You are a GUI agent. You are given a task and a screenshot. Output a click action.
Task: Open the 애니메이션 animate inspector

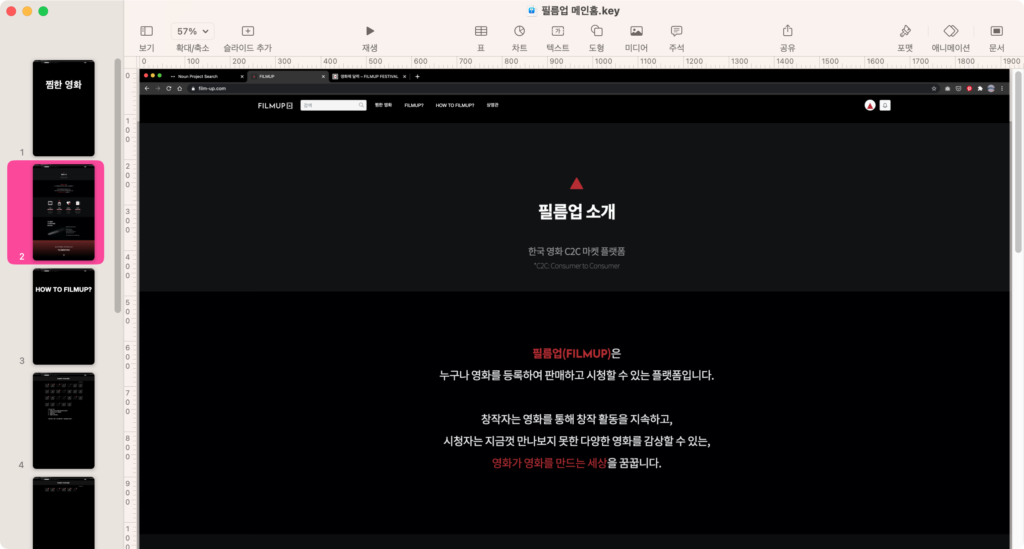tap(950, 31)
